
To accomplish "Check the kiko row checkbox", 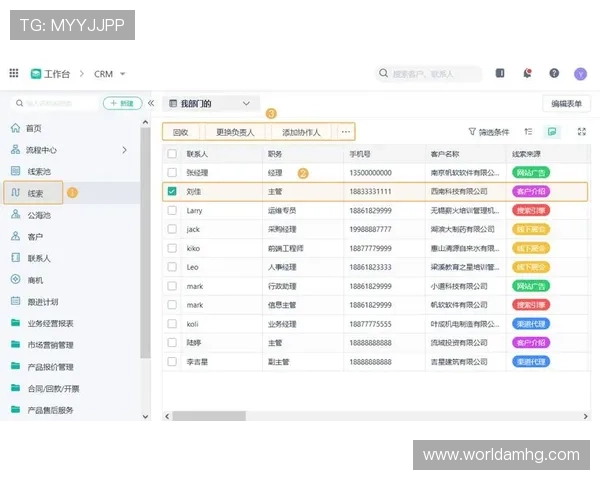I will (x=172, y=248).
